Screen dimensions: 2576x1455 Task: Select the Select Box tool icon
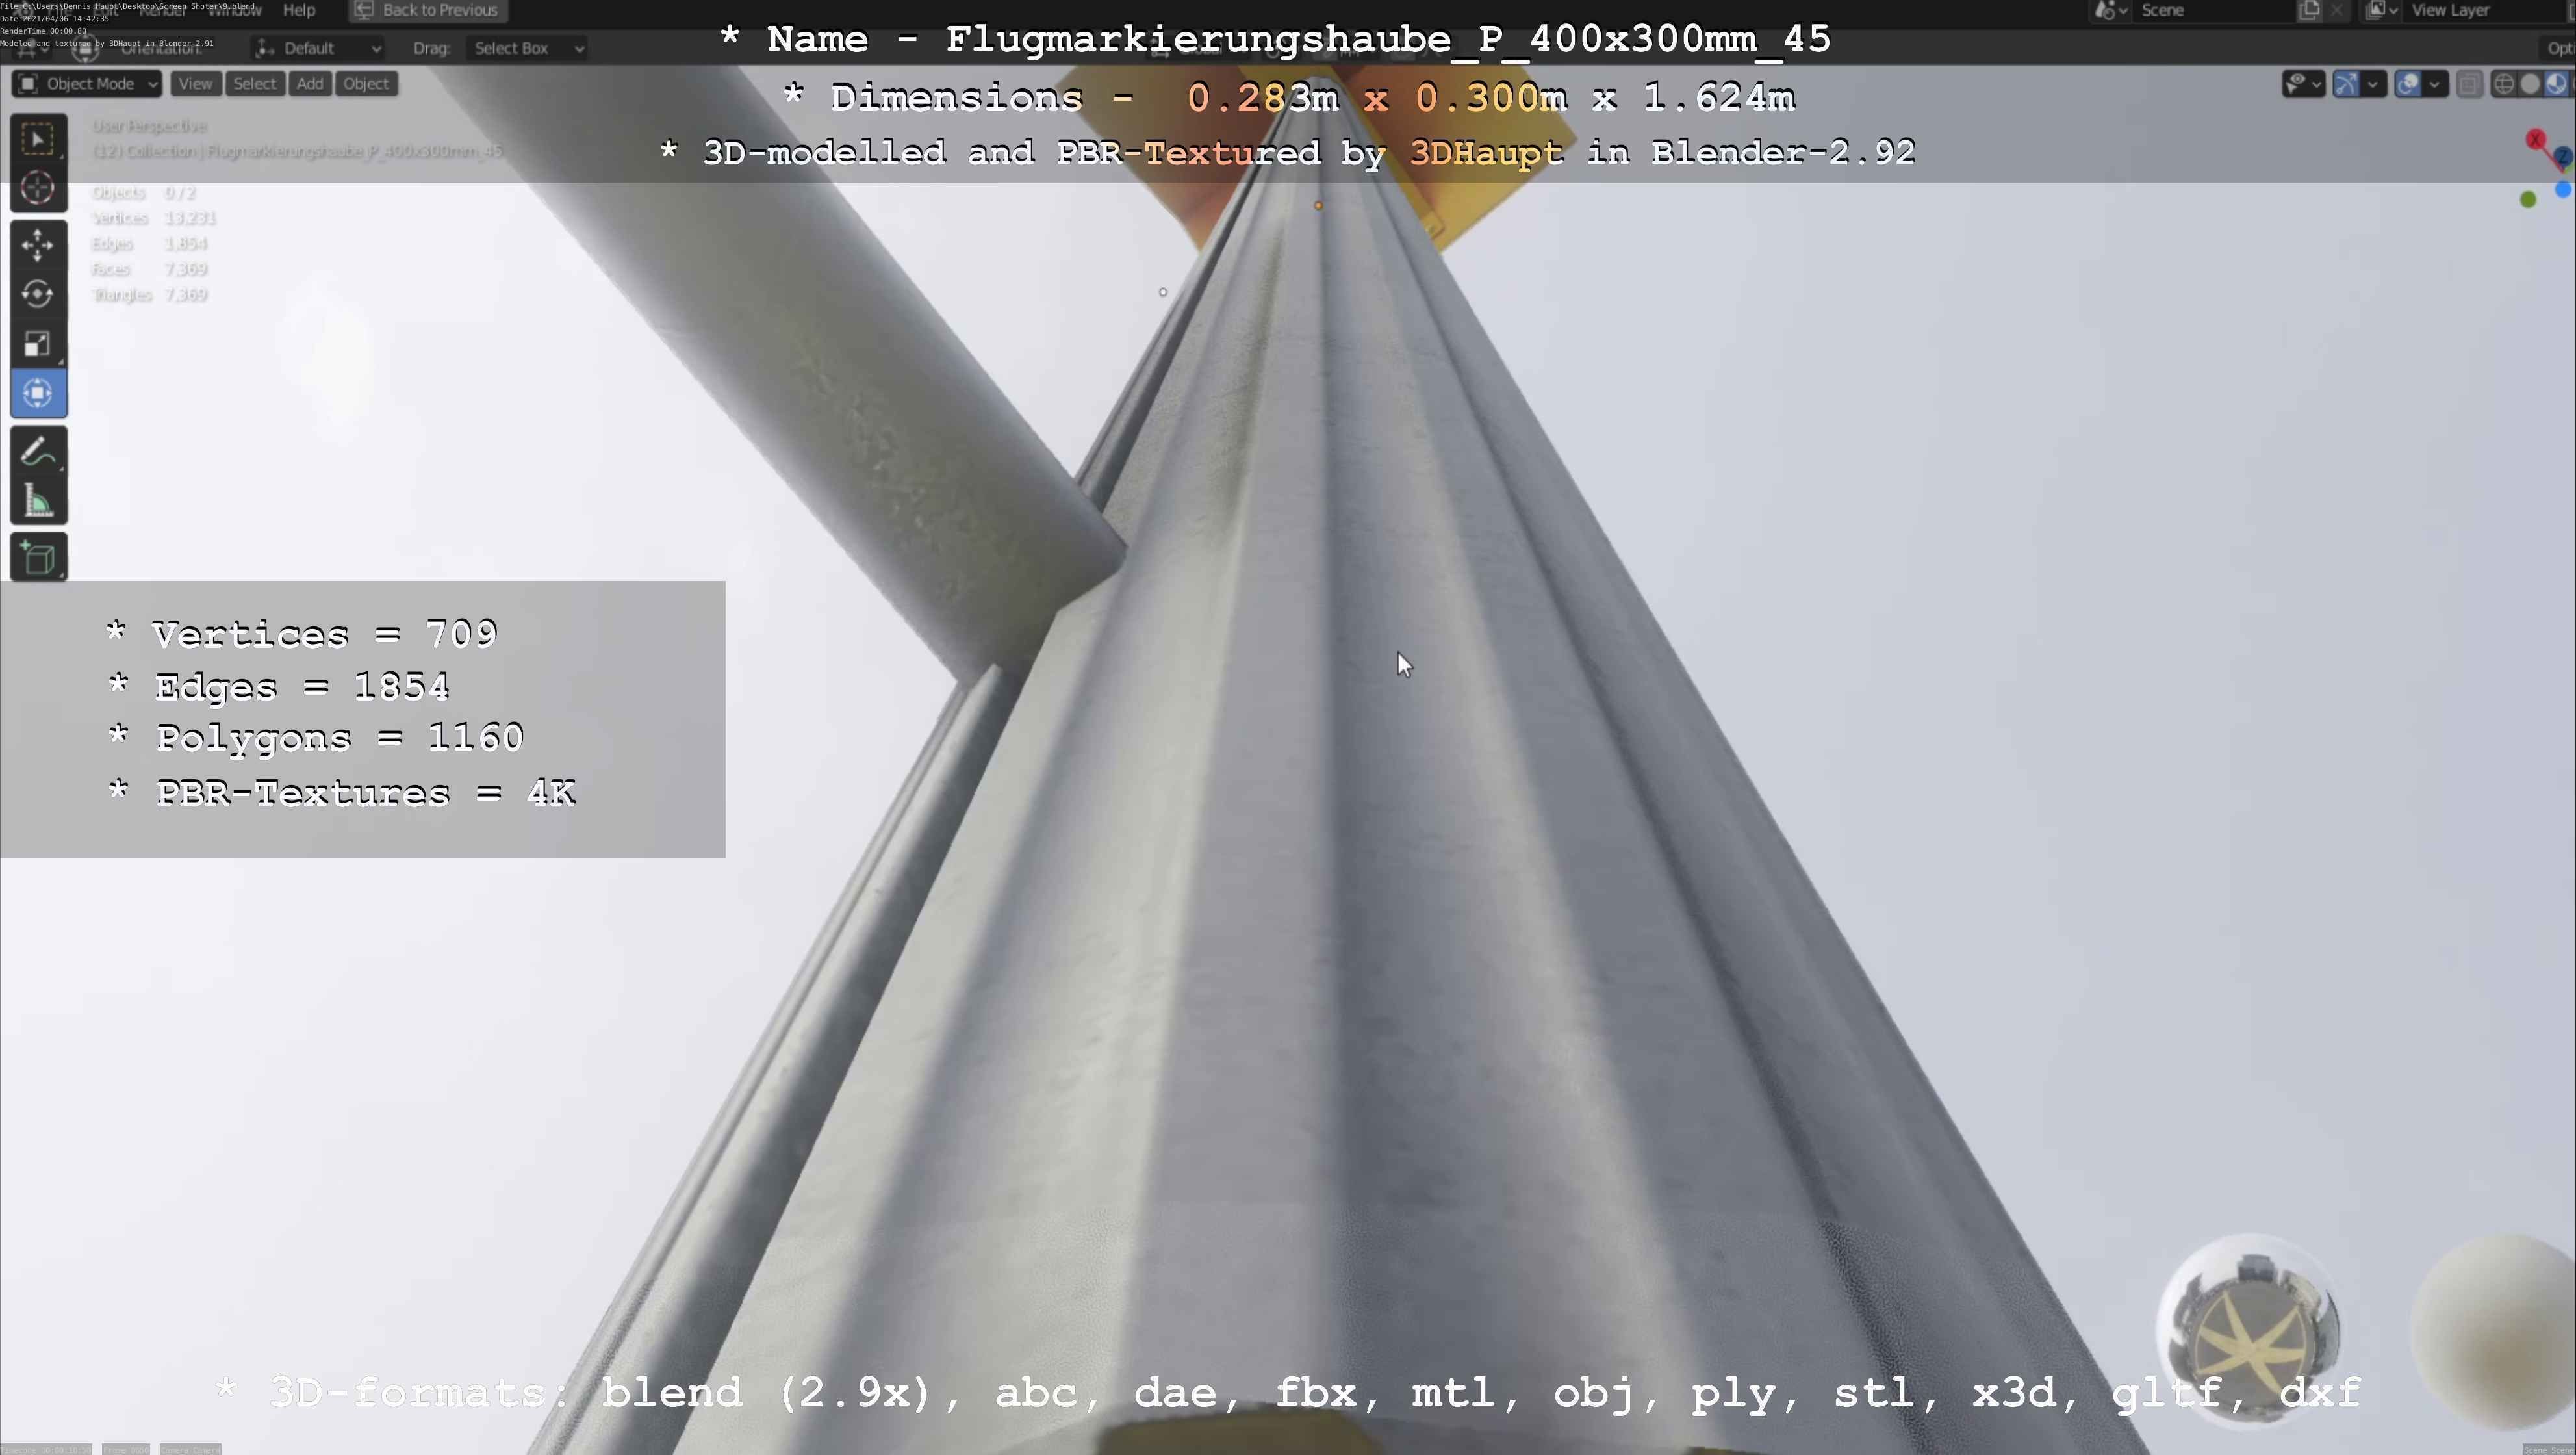point(38,139)
